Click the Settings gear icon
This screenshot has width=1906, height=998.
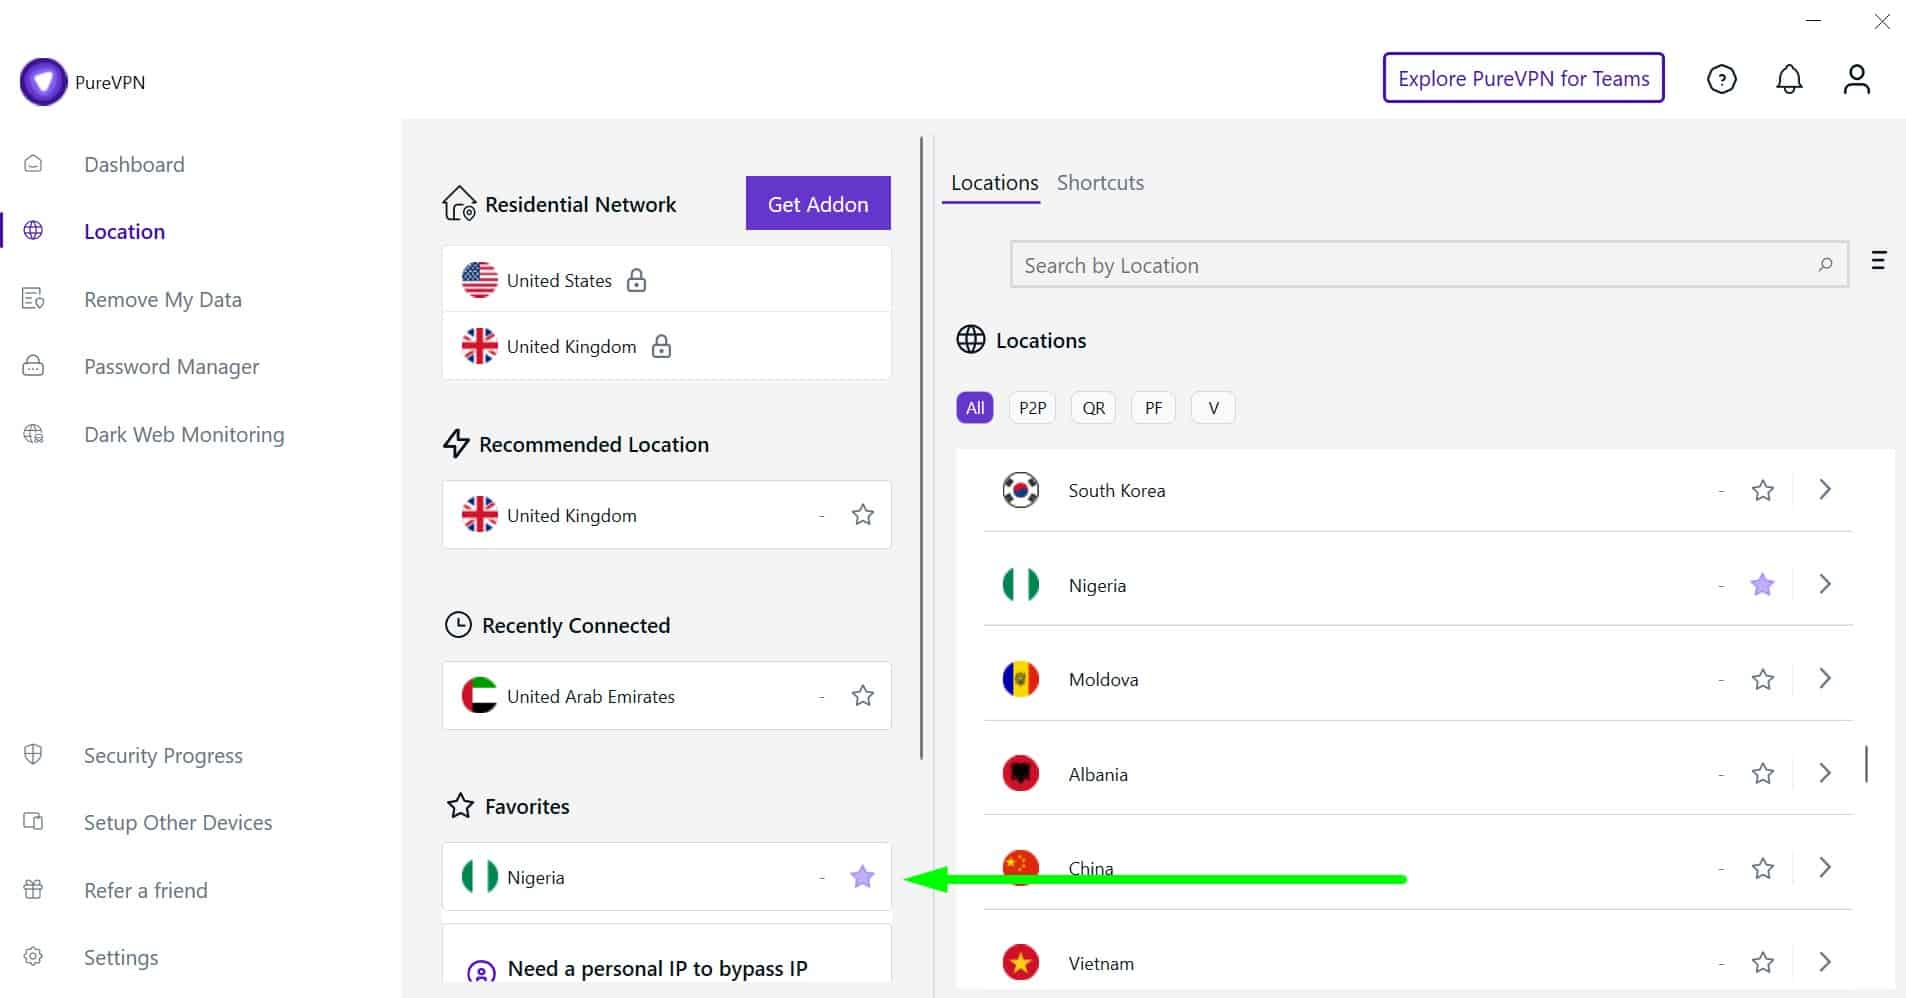(33, 957)
